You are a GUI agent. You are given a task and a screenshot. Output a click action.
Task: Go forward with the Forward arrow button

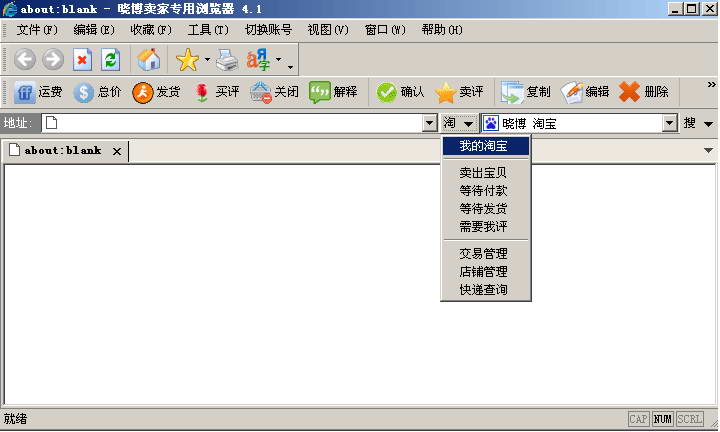click(53, 60)
